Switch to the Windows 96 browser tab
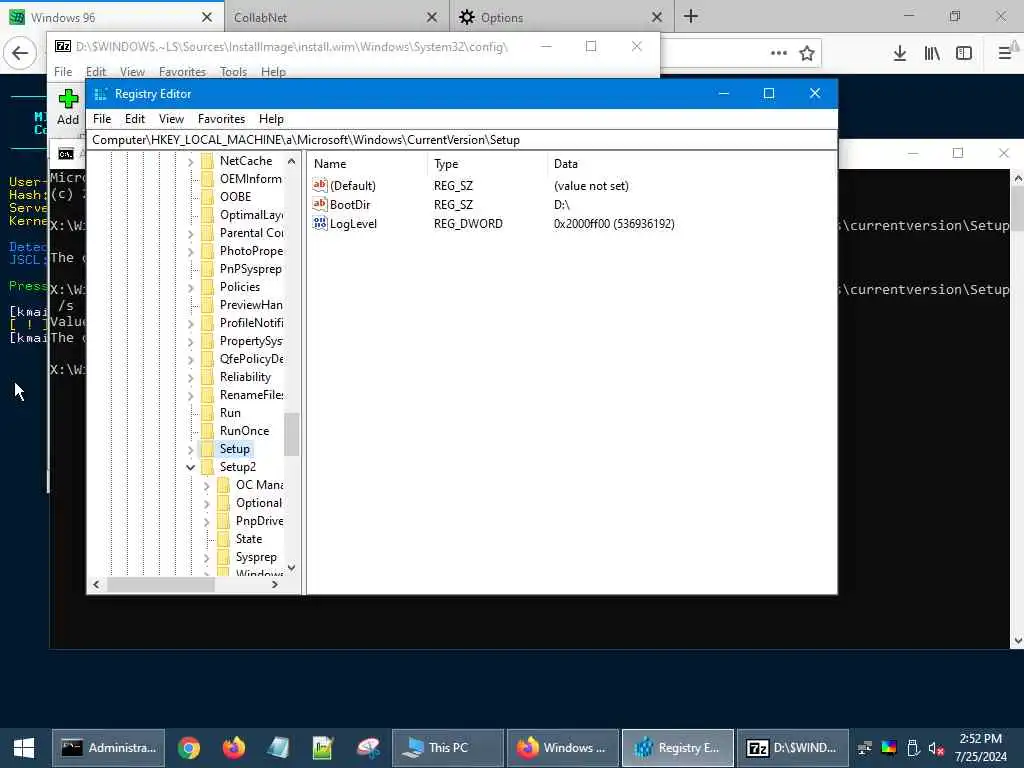 (112, 16)
